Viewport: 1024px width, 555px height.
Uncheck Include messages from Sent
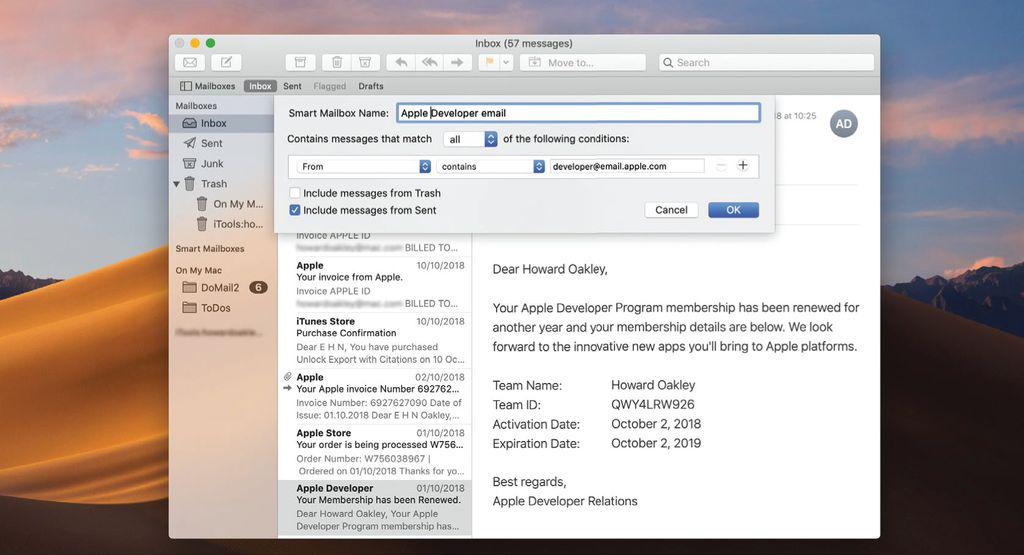coord(295,210)
